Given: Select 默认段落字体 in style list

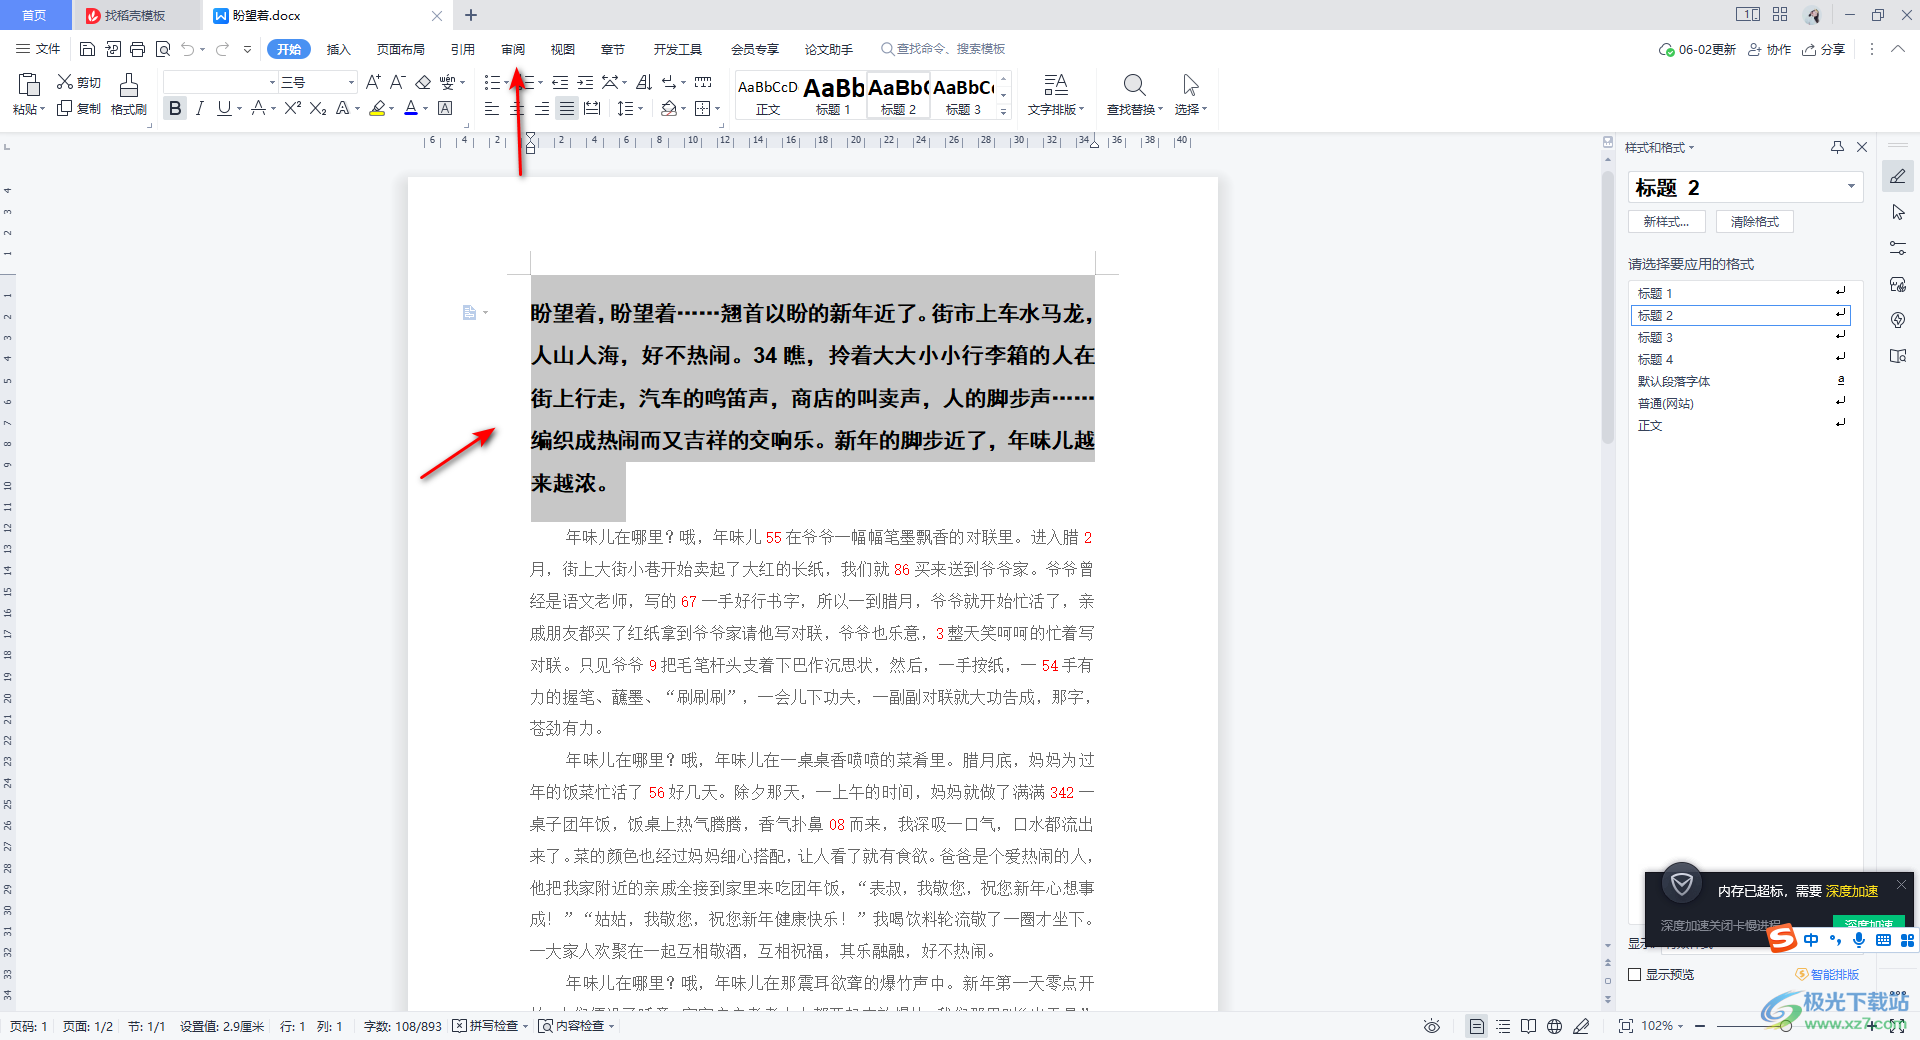Looking at the screenshot, I should (1740, 381).
